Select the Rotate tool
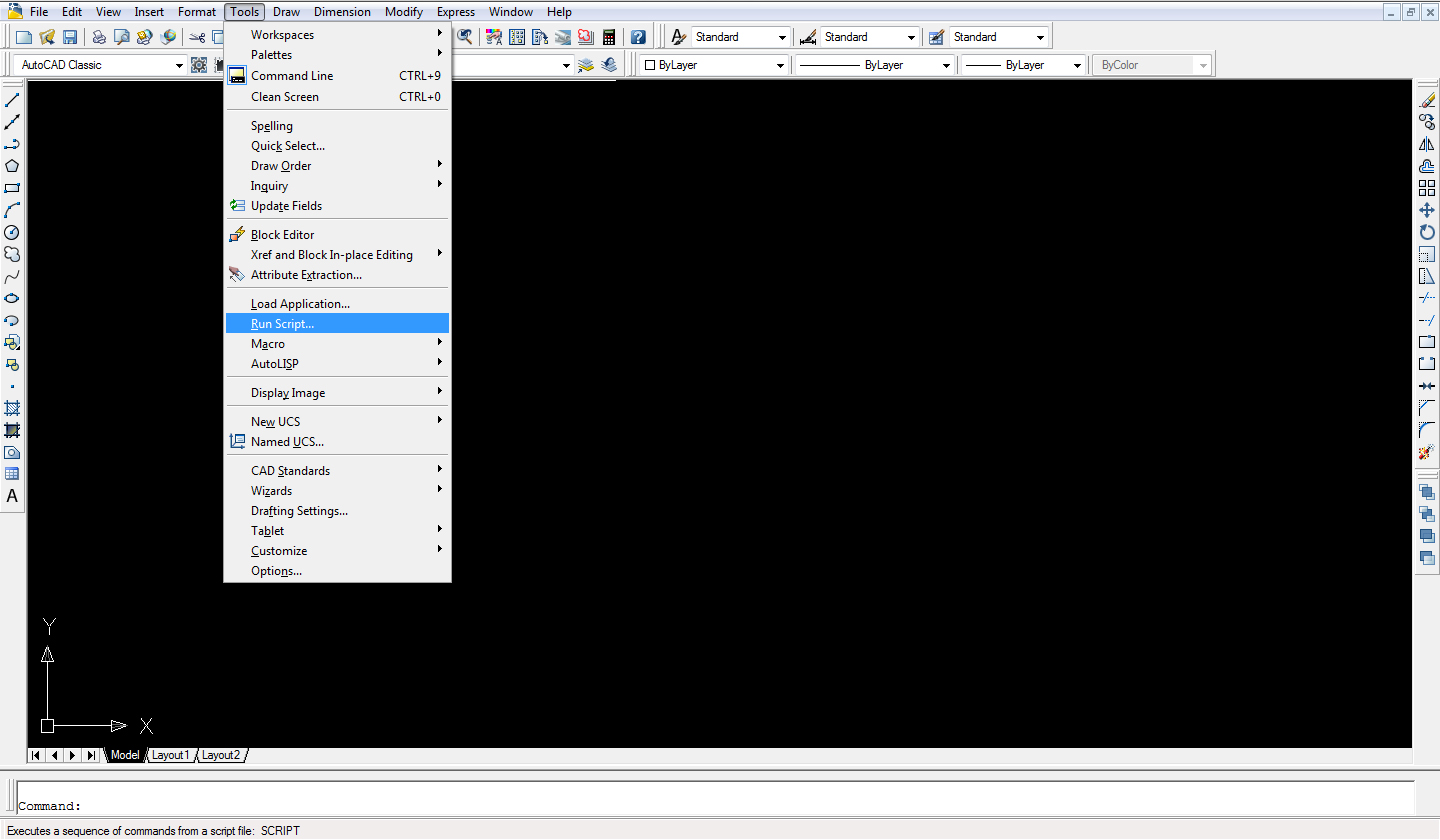The image size is (1440, 840). (x=1427, y=231)
